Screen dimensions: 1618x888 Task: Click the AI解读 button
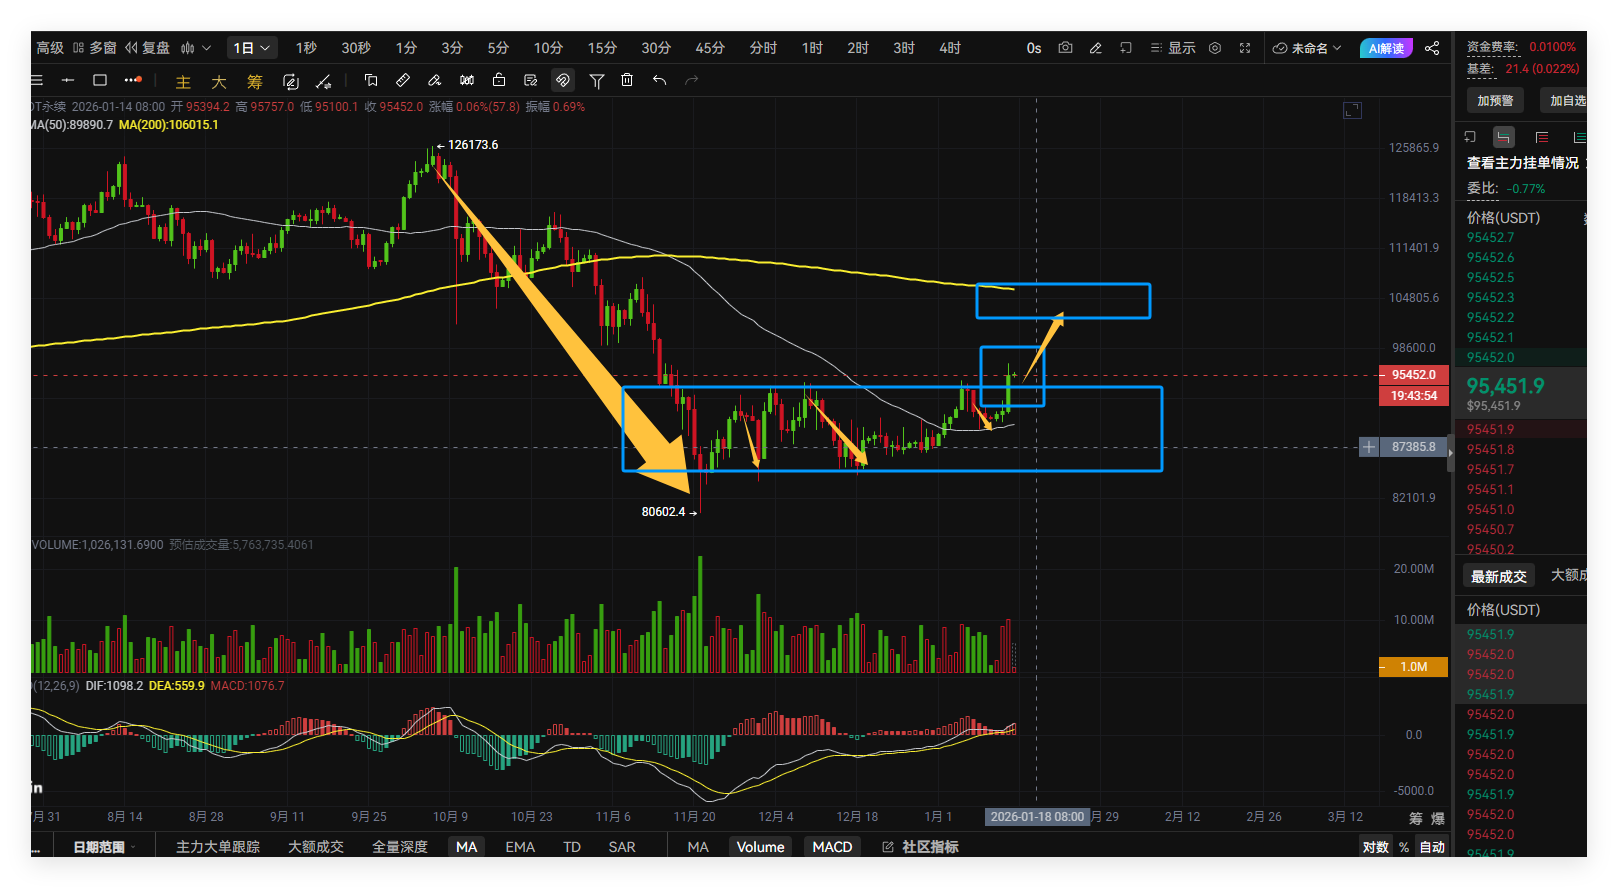point(1386,48)
